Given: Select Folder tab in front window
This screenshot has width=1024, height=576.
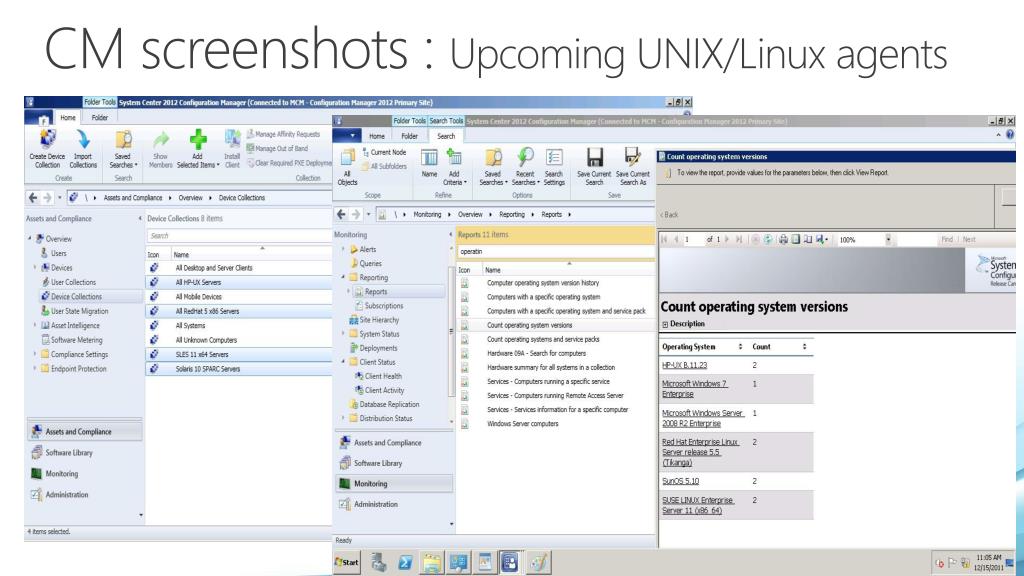Looking at the screenshot, I should click(409, 136).
